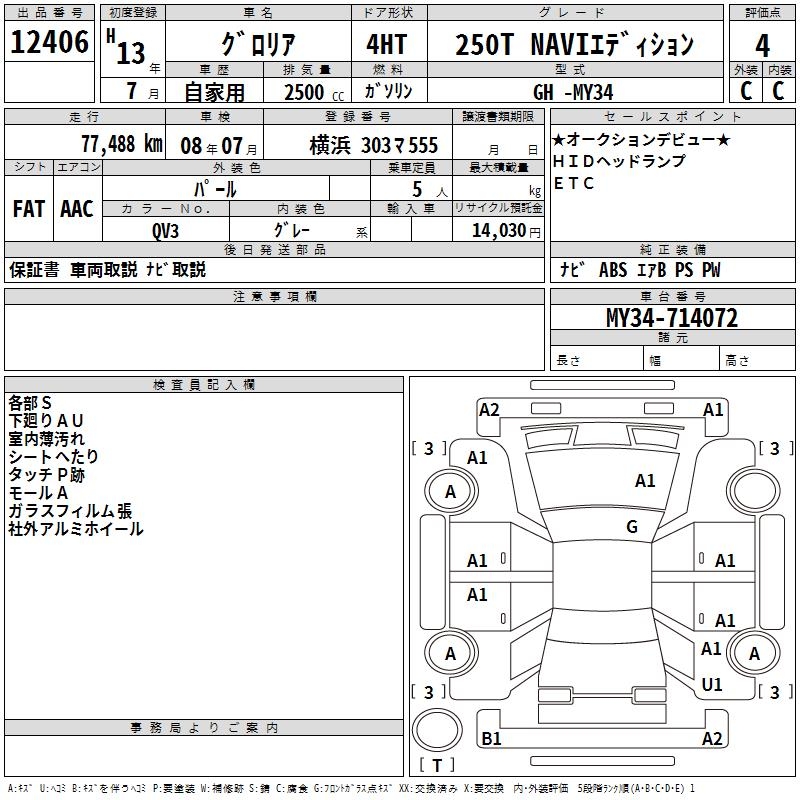Click chassis number MY34-714072
800x800 pixels.
click(x=671, y=318)
